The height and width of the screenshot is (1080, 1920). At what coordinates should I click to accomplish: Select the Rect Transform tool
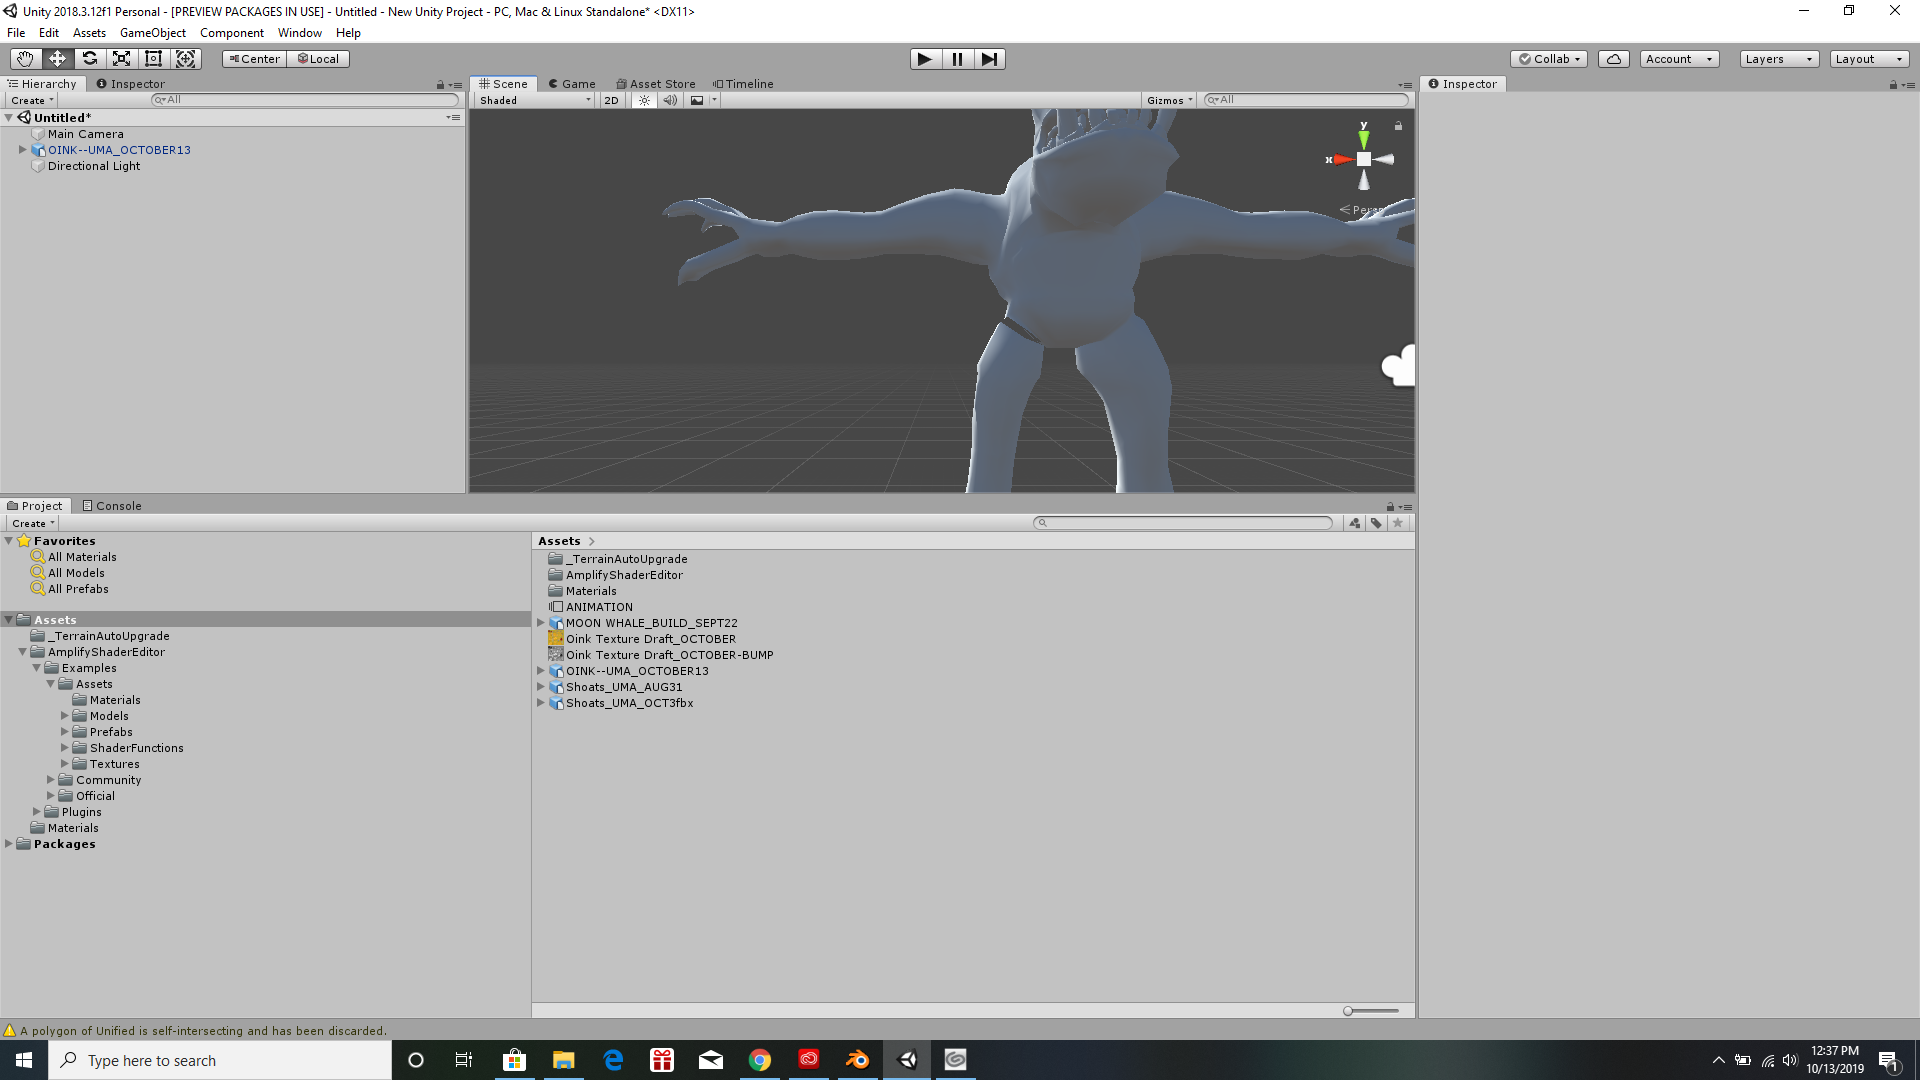pos(153,59)
